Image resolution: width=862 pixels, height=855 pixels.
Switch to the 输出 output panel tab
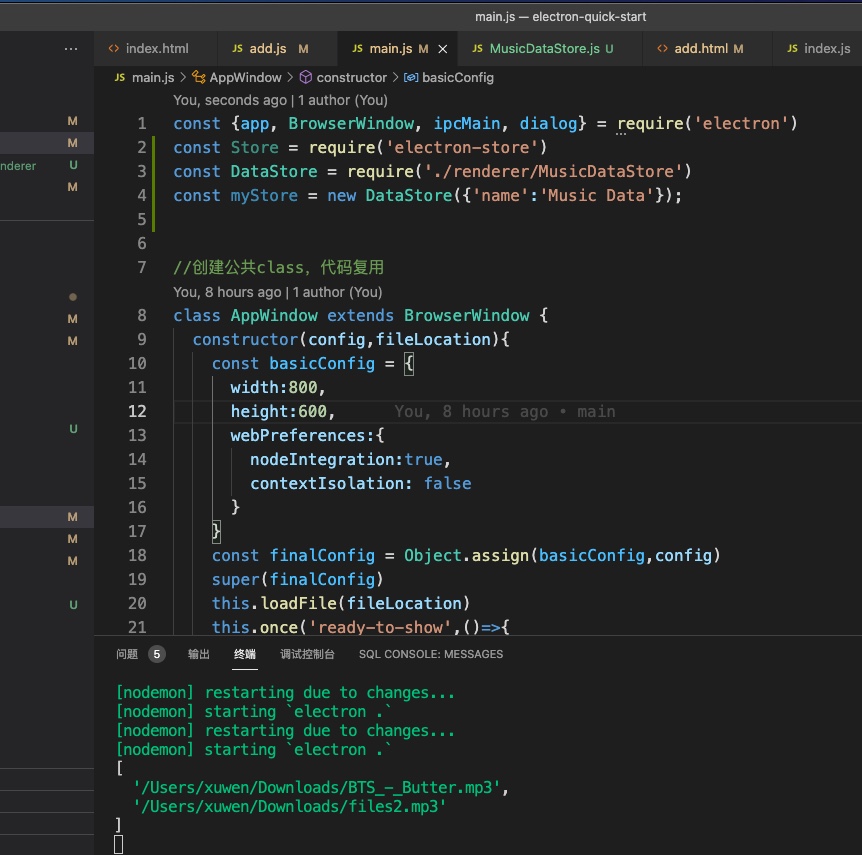click(x=199, y=654)
